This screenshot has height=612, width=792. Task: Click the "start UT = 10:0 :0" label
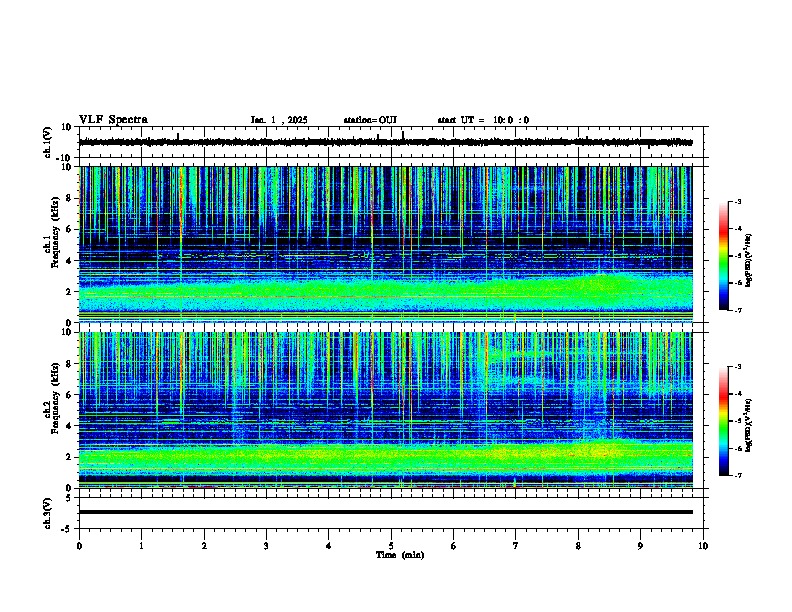(x=483, y=120)
